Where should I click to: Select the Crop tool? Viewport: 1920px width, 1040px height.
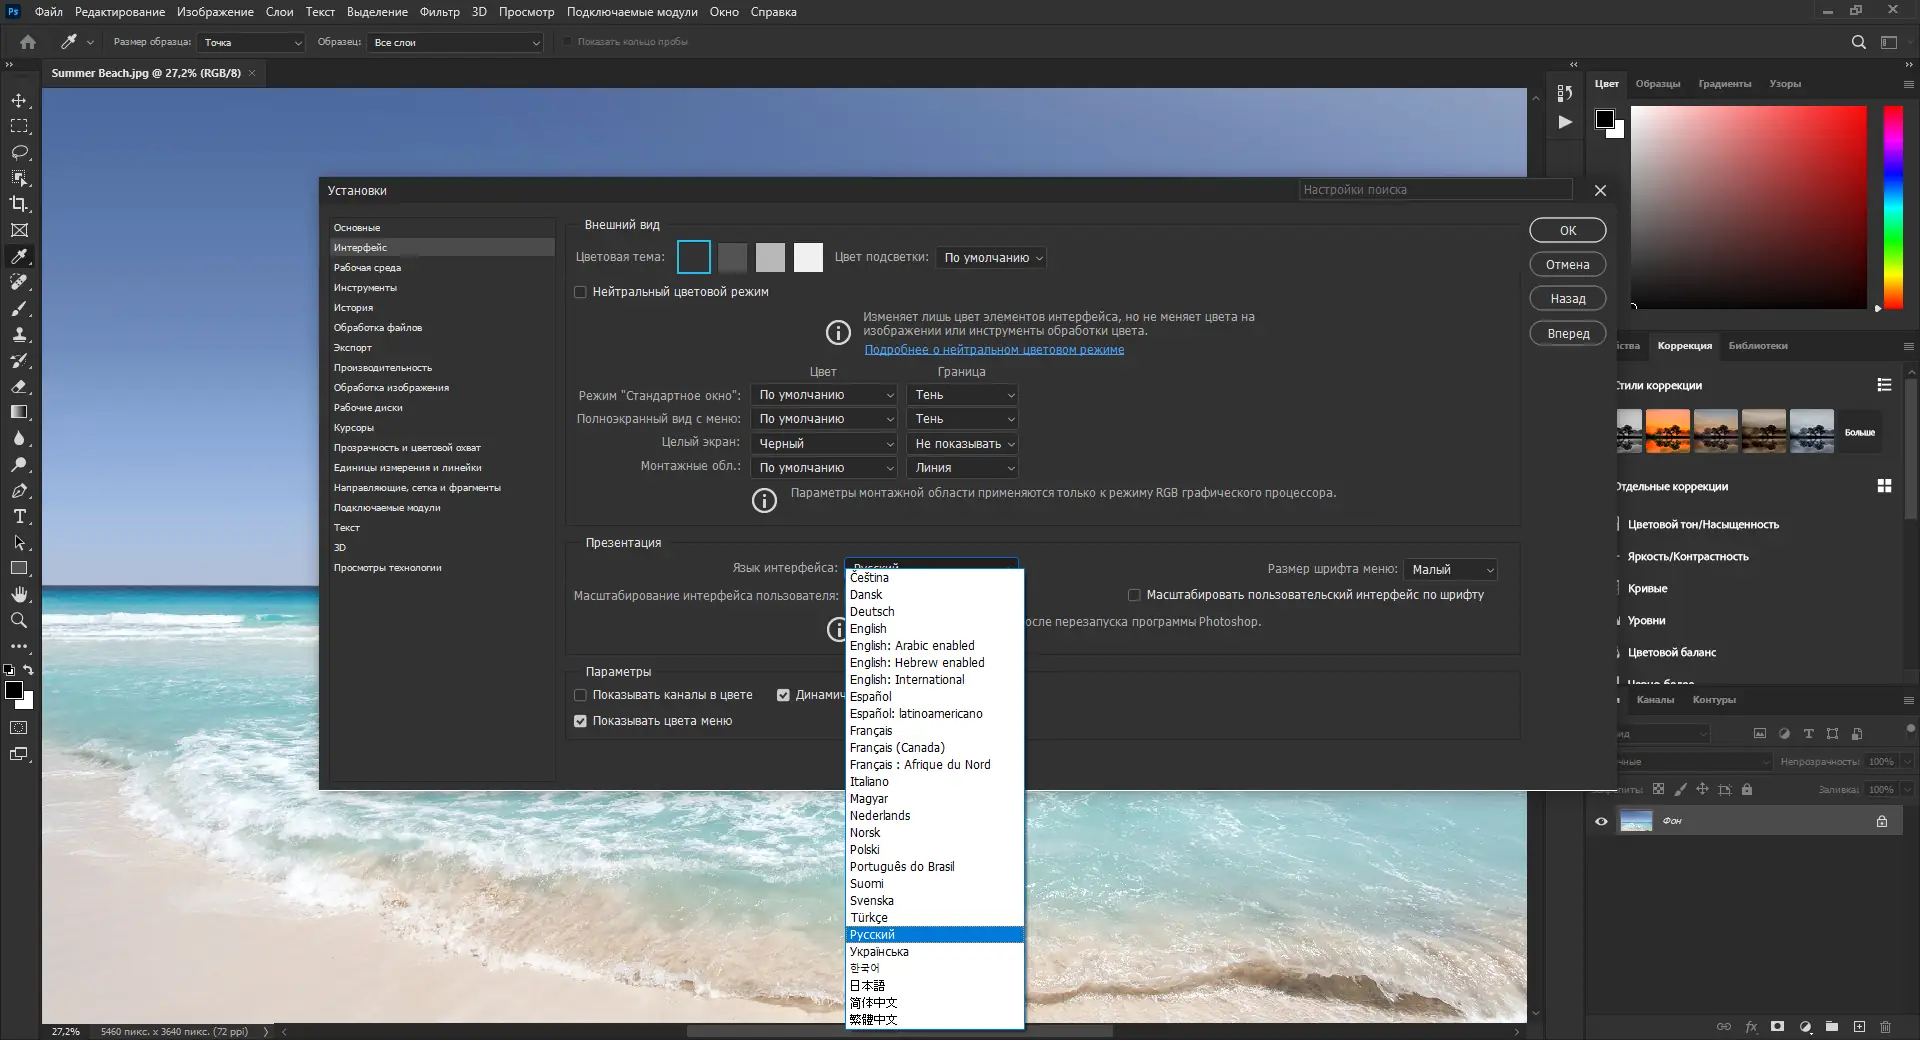(x=19, y=204)
